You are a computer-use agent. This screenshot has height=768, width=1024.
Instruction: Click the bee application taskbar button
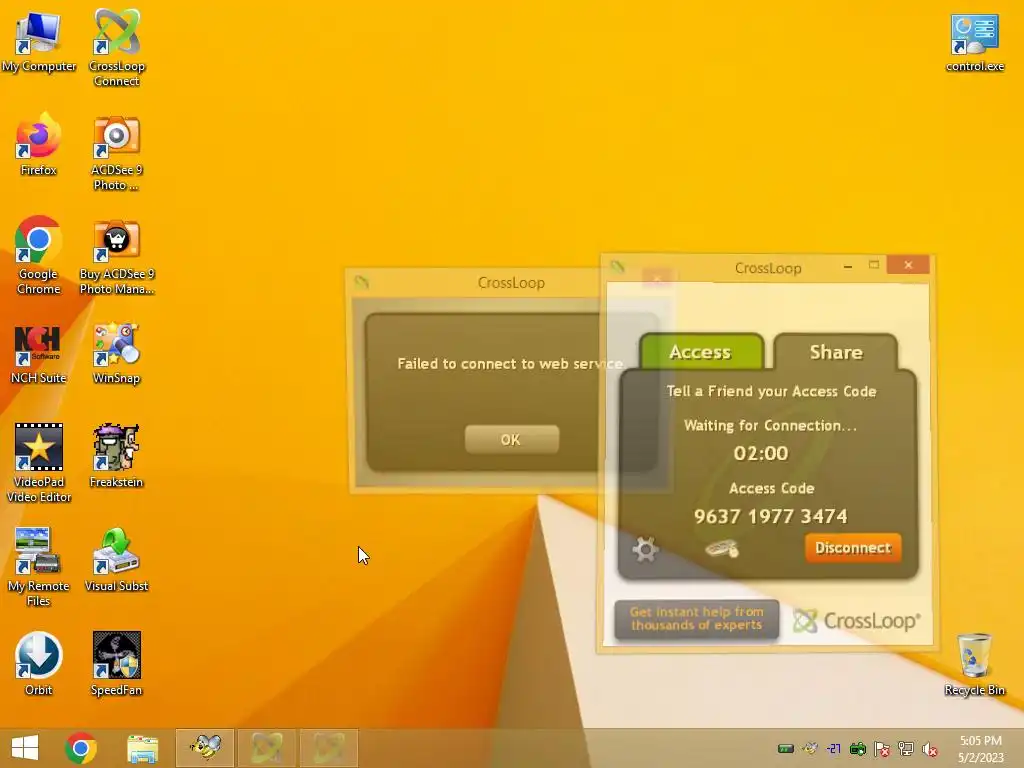point(205,748)
